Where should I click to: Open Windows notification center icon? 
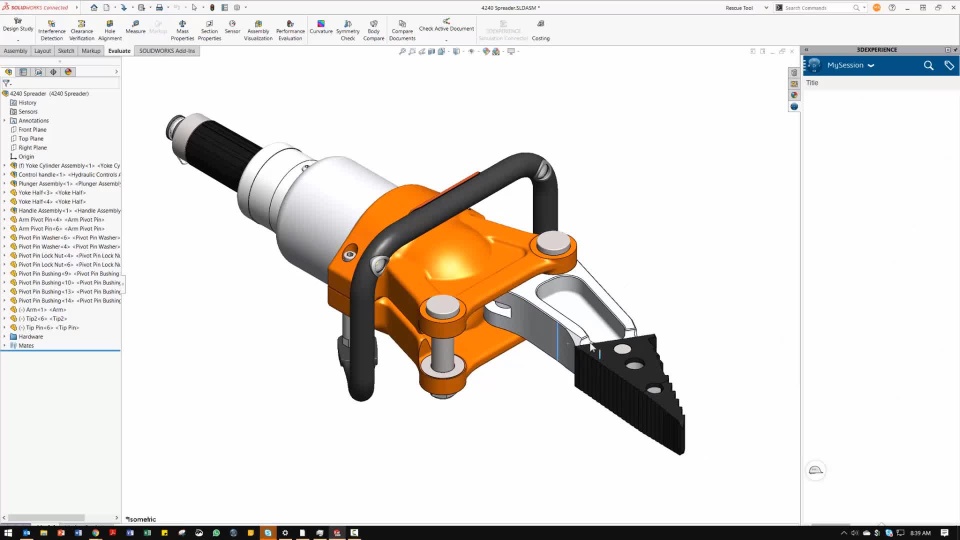coord(945,533)
